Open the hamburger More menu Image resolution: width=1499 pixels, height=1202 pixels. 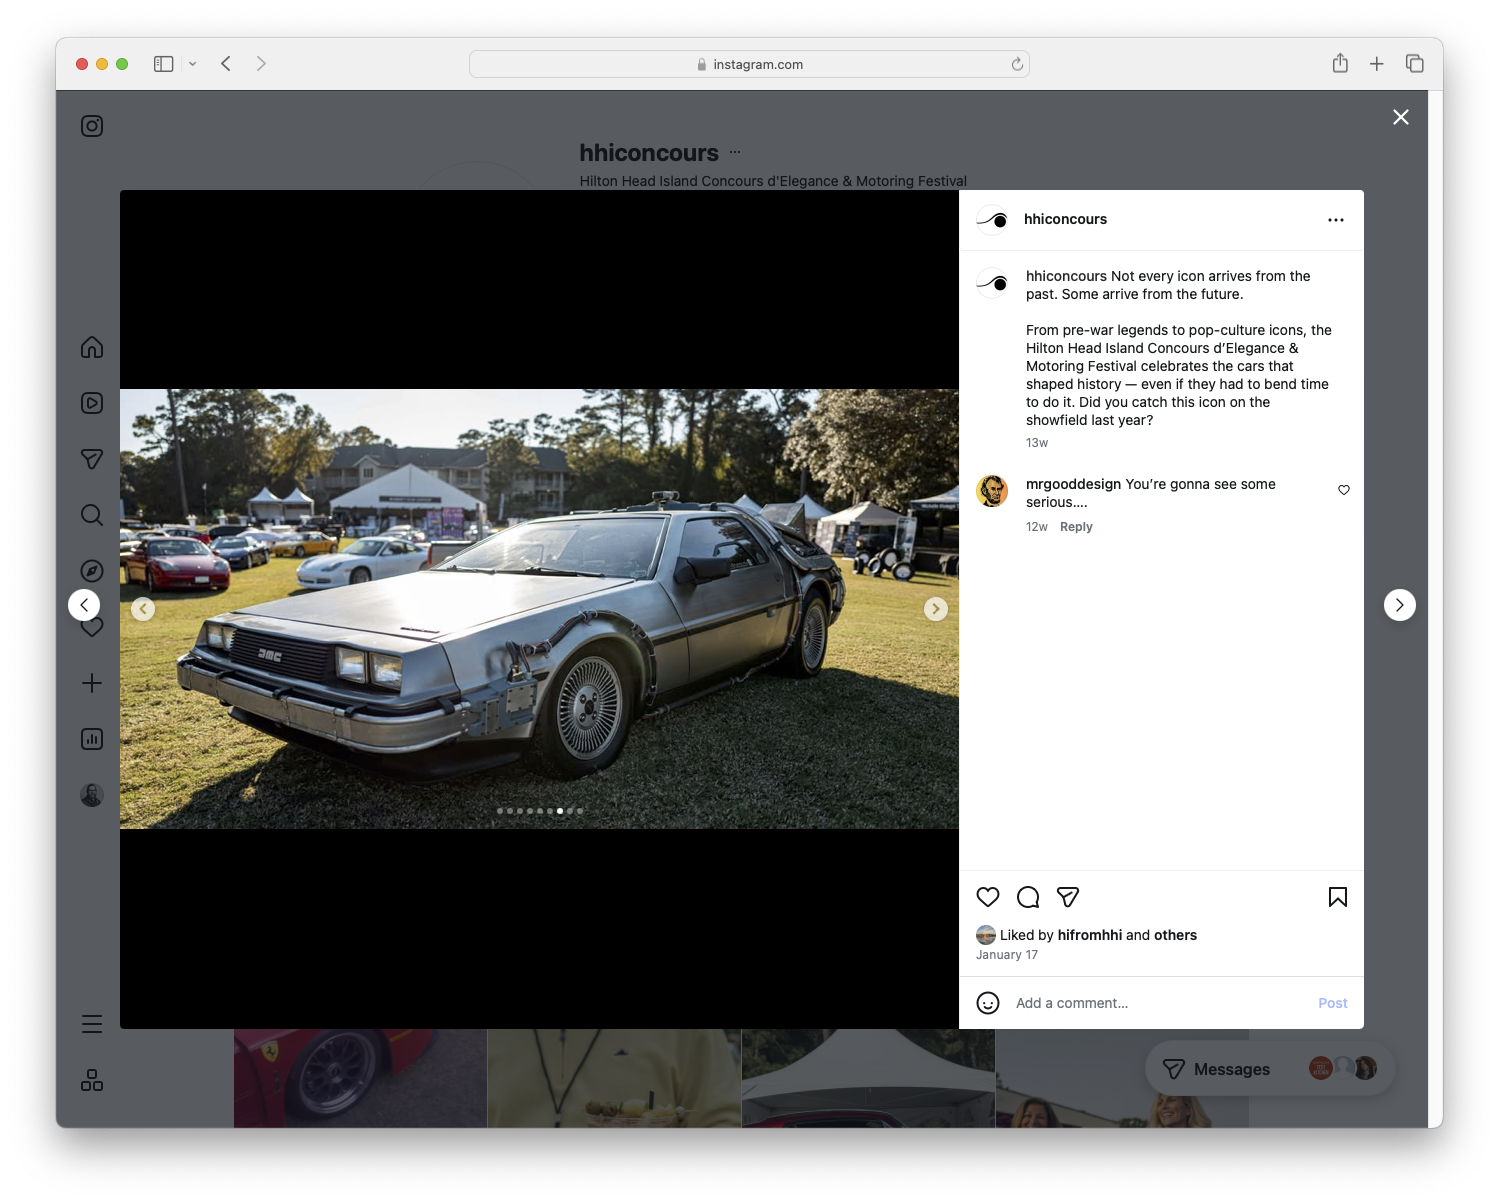coord(91,1023)
